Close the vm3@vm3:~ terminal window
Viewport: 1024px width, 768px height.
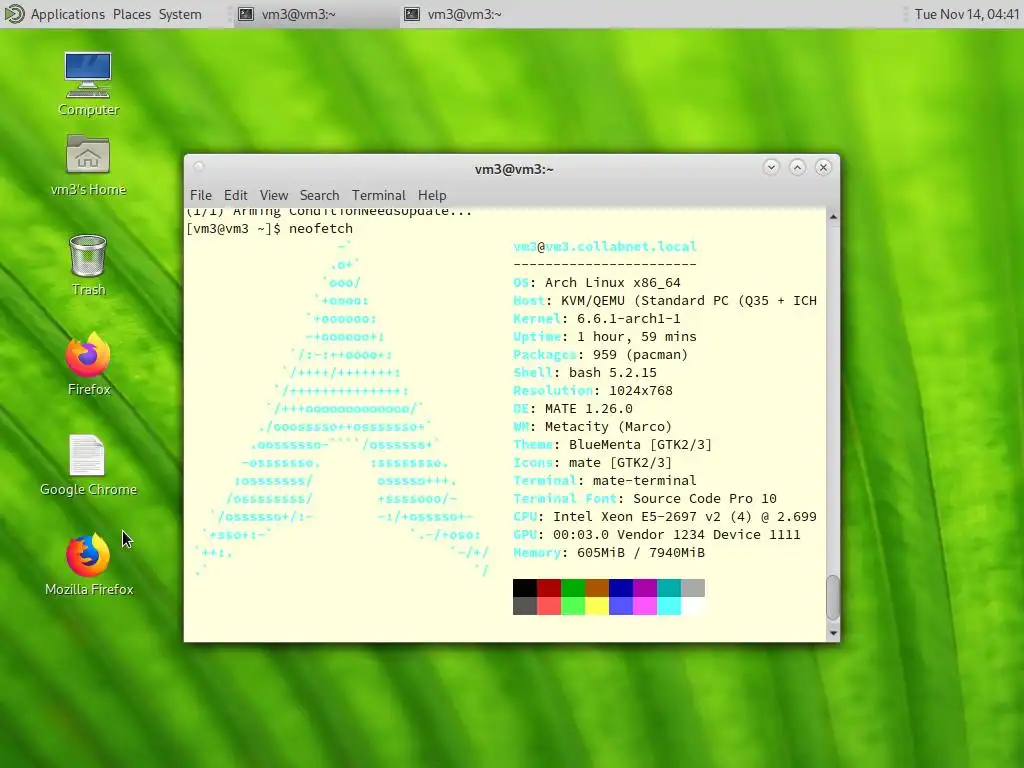tap(824, 167)
